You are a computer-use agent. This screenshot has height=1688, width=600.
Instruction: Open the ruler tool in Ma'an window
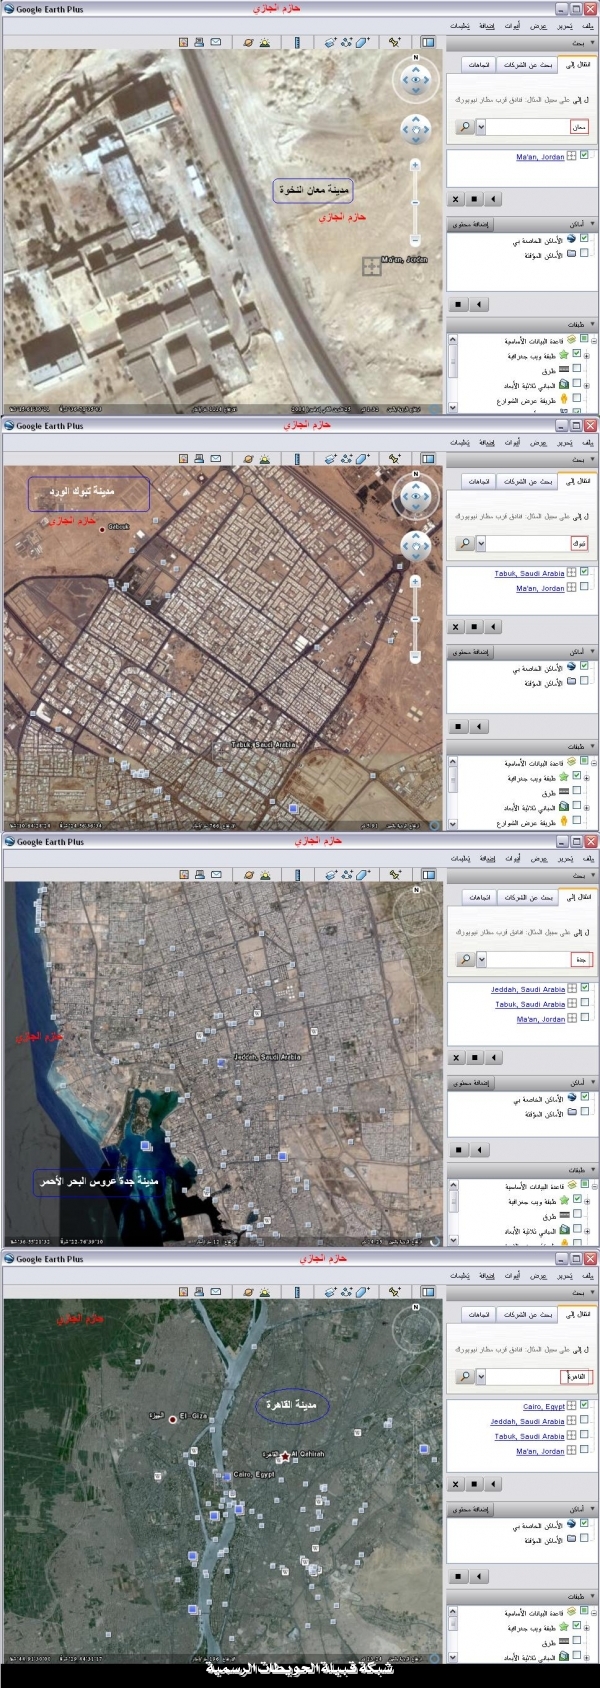tap(297, 42)
